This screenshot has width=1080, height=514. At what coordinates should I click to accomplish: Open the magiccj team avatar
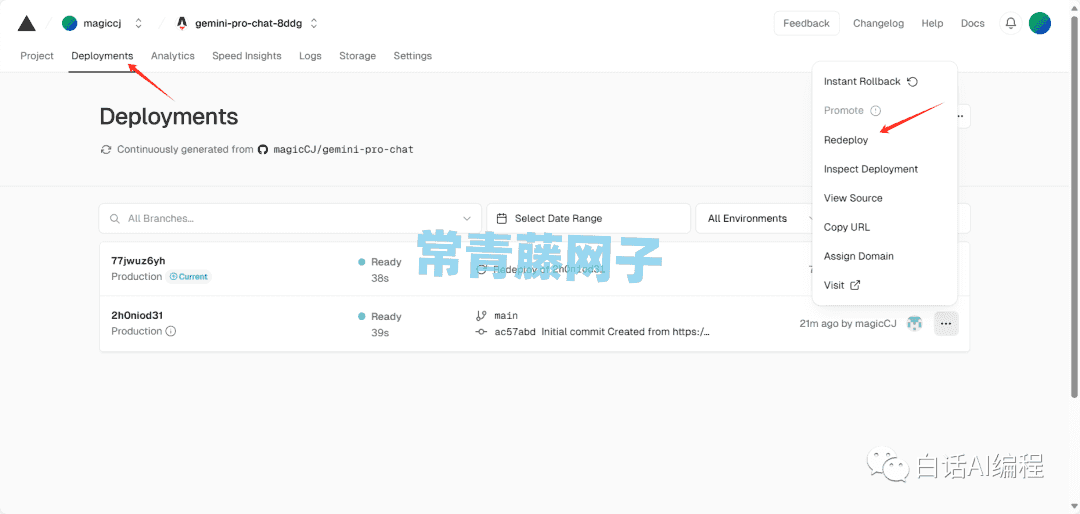[70, 23]
